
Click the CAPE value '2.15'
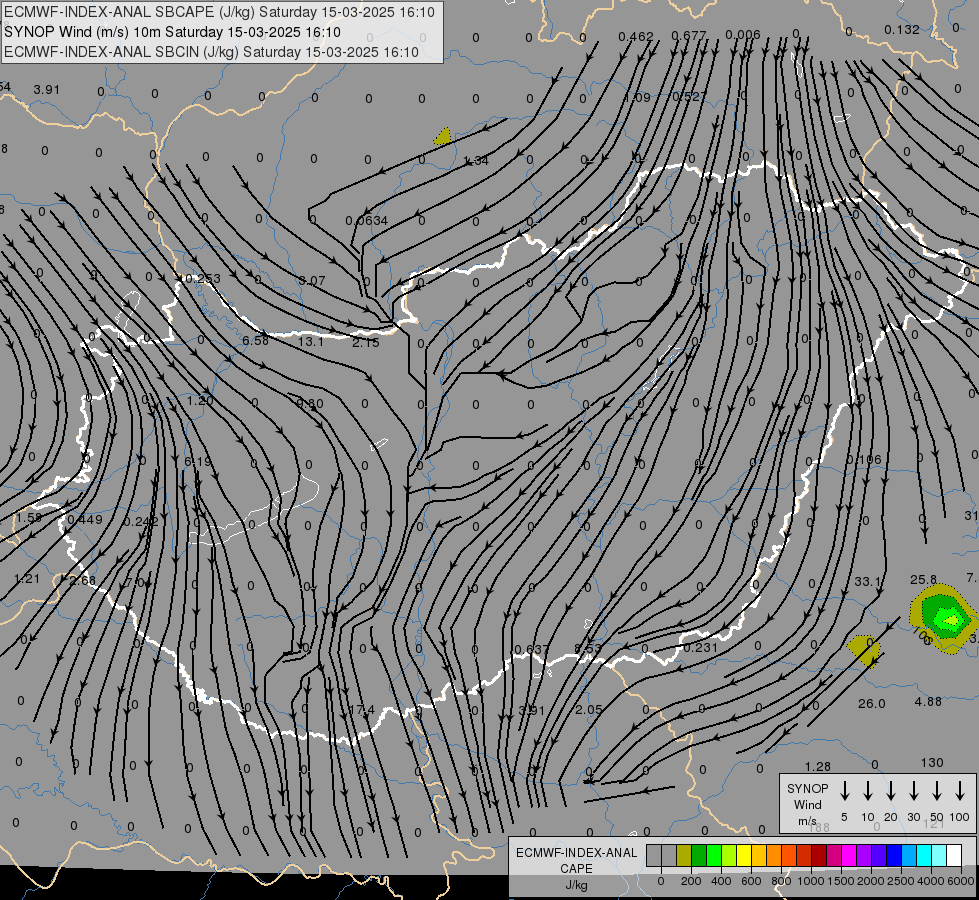(365, 343)
